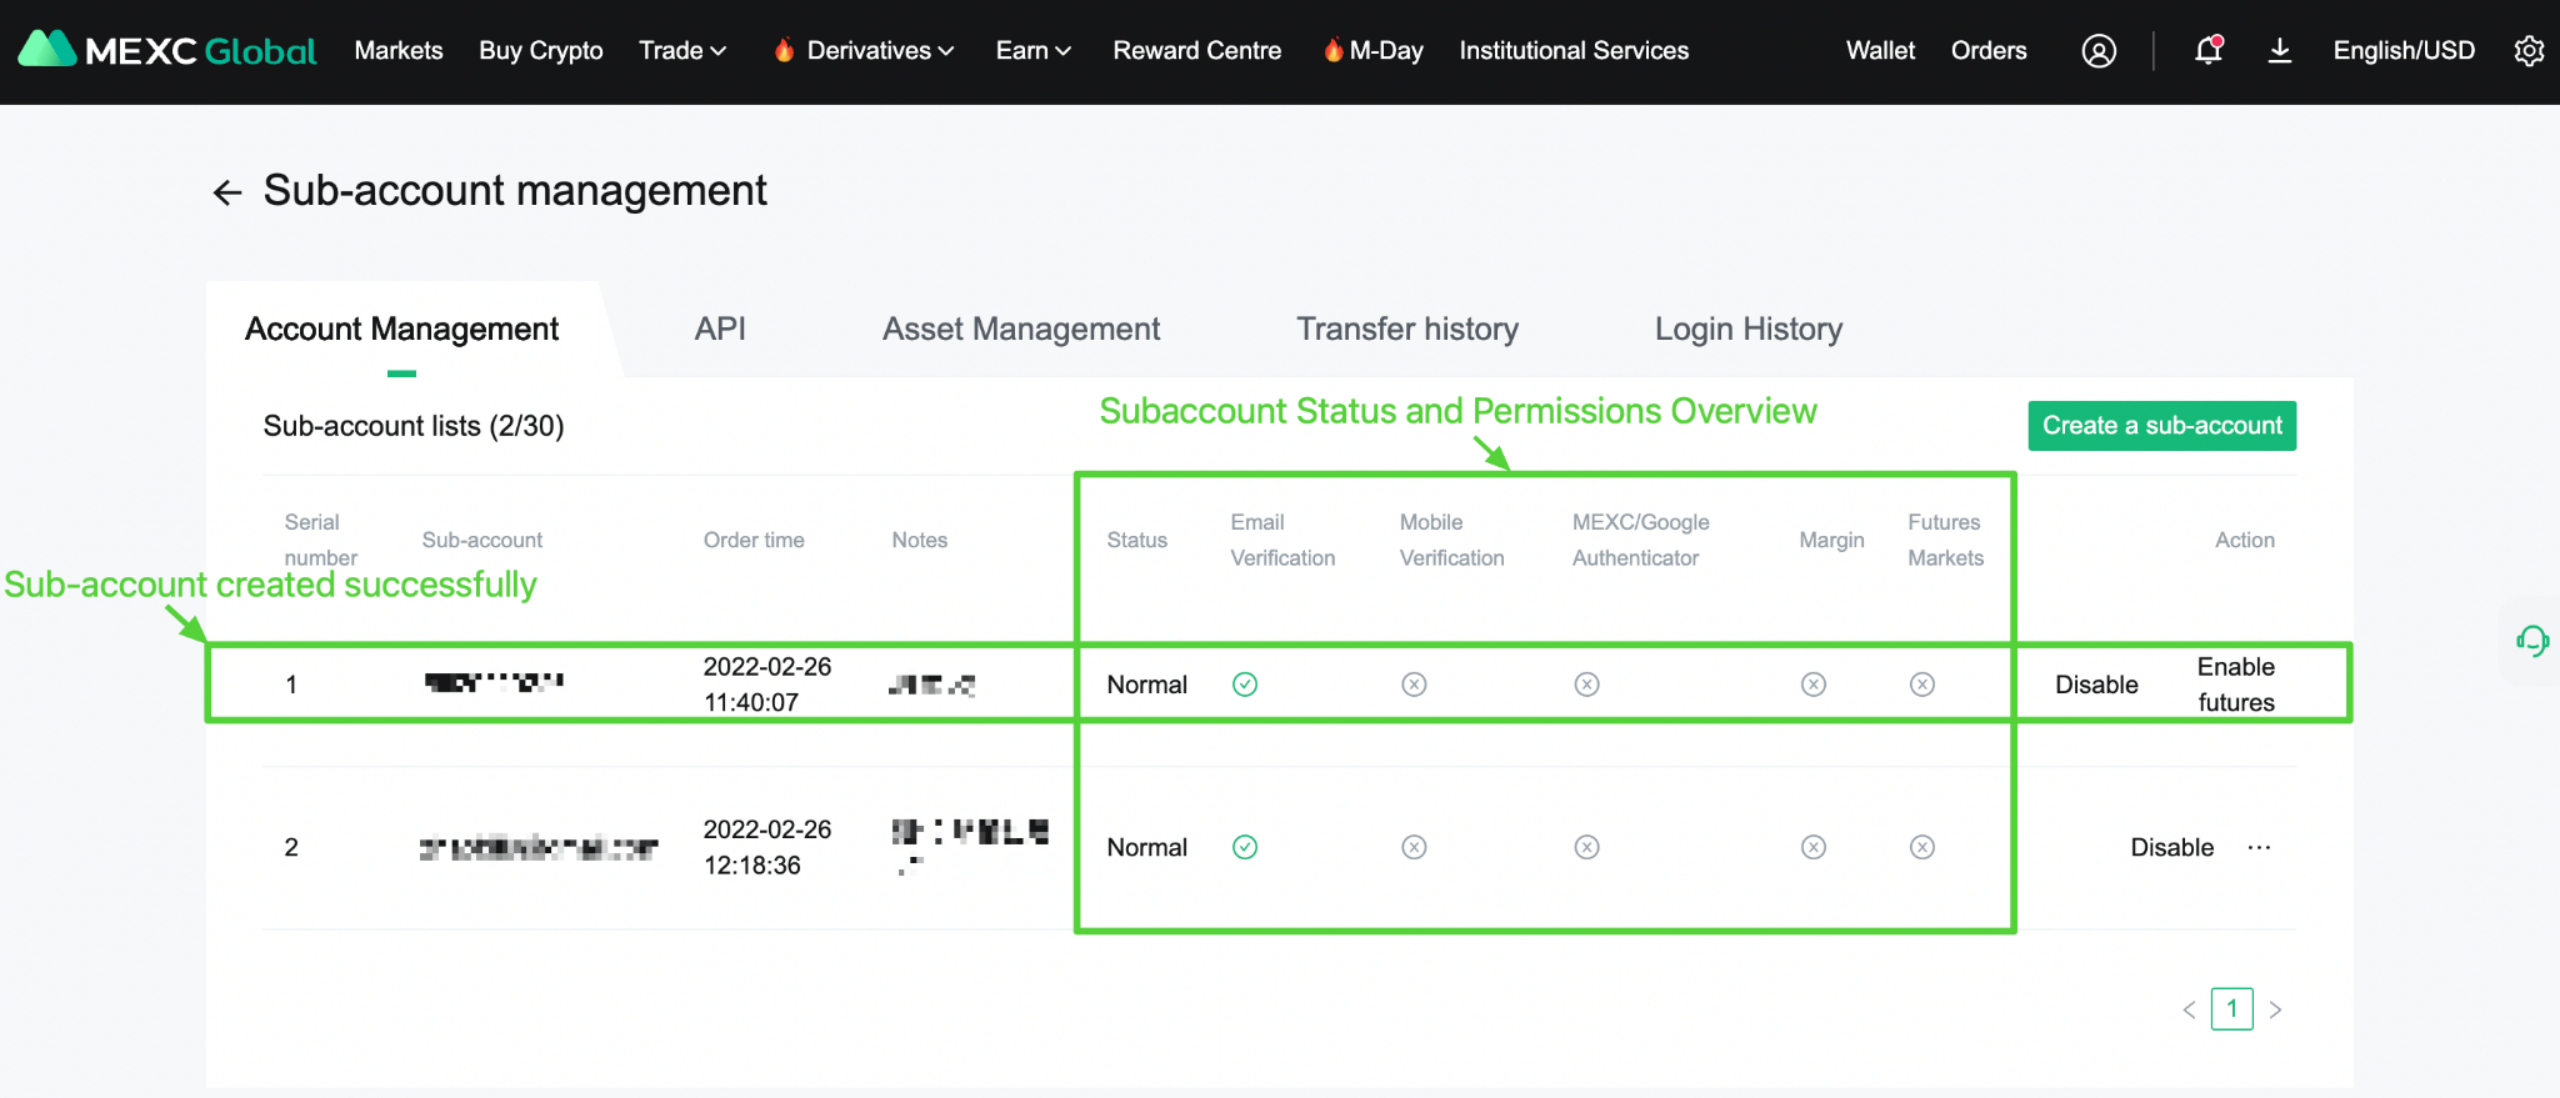Screen dimensions: 2560x1098
Task: Switch to the API tab
Action: 719,329
